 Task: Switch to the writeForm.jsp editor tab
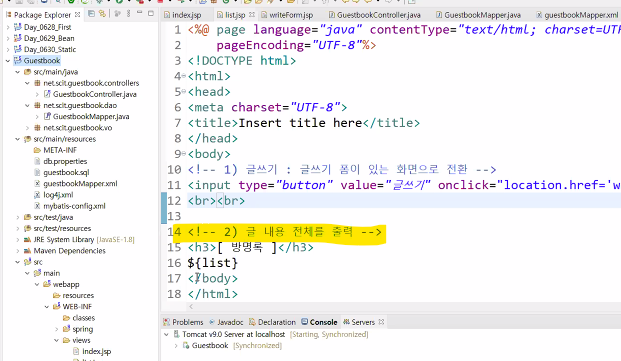click(x=287, y=15)
